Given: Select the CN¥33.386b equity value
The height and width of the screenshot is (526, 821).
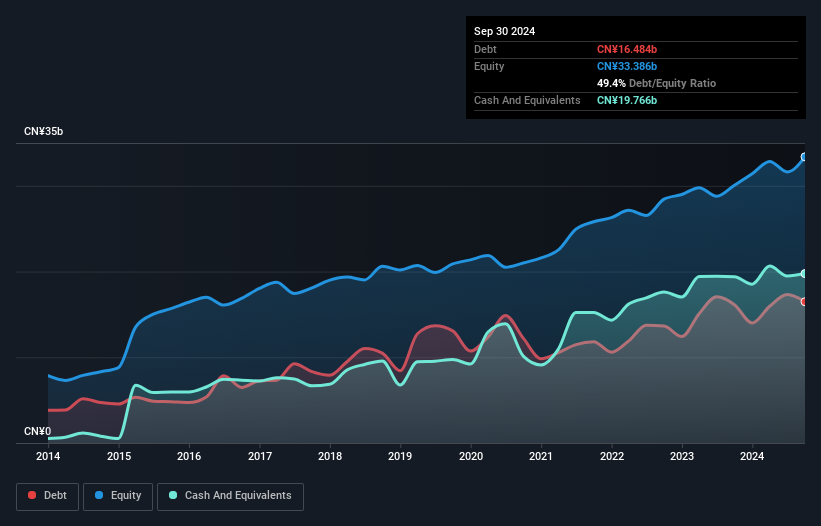Looking at the screenshot, I should pyautogui.click(x=627, y=66).
